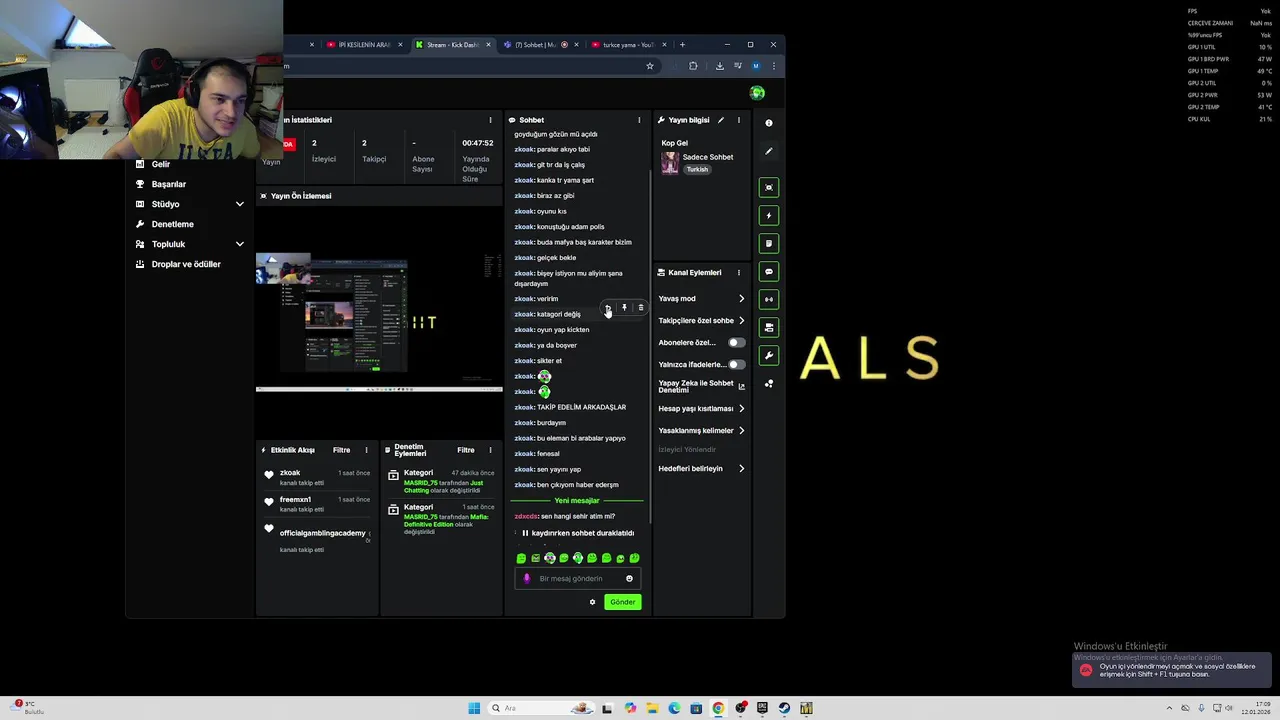1280x720 pixels.
Task: Click the green wrench sidebar icon
Action: 769,355
